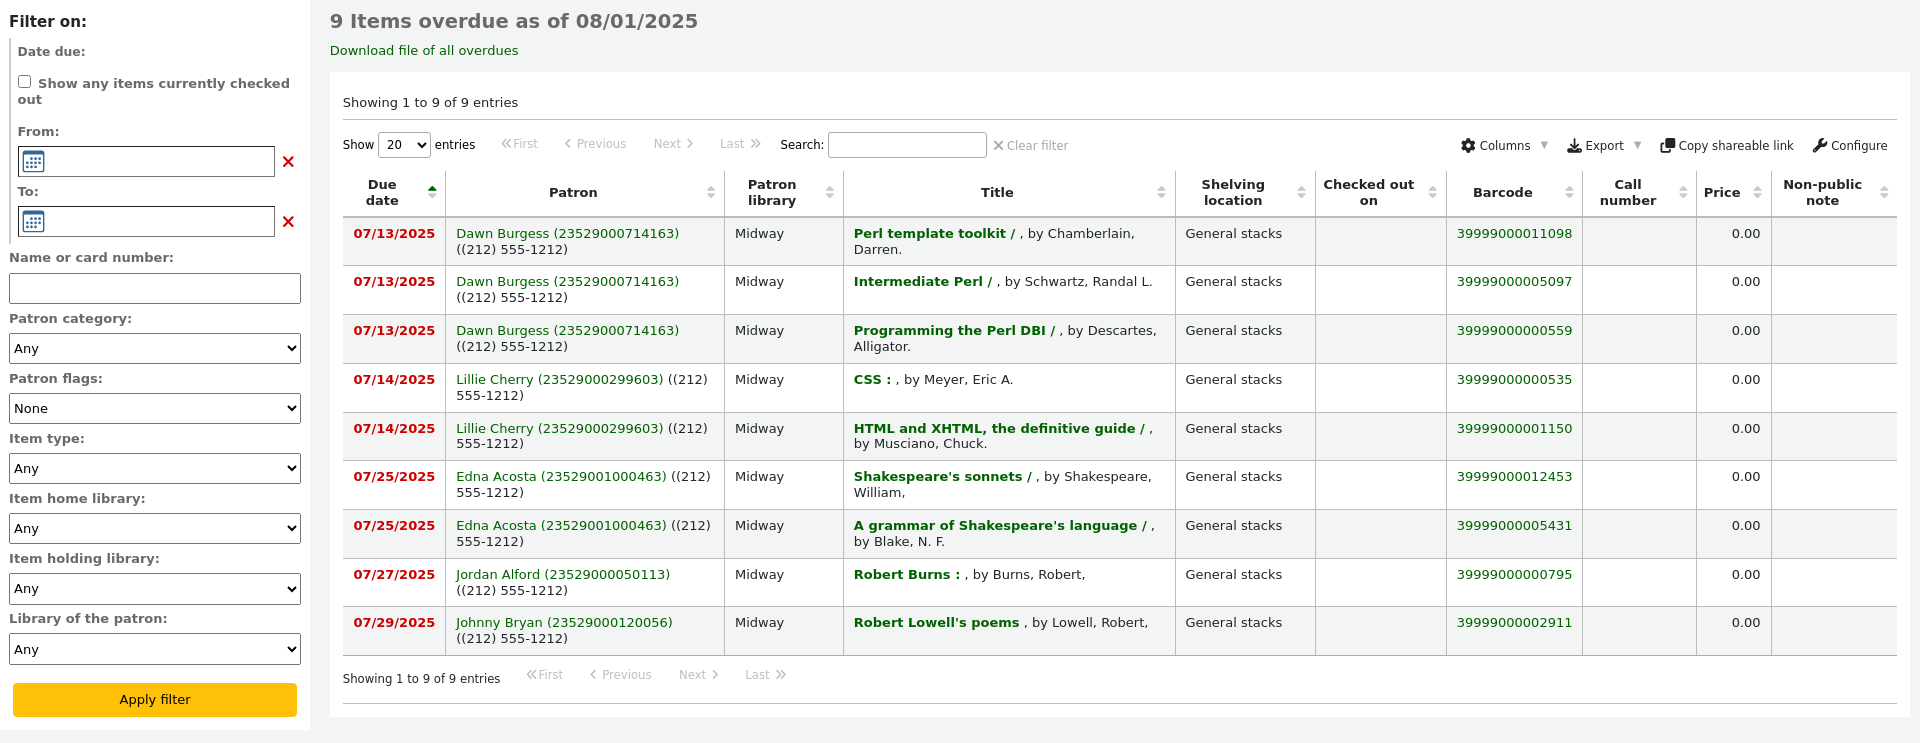Open barcode 39999000002911 item
The image size is (1920, 743).
click(1514, 623)
